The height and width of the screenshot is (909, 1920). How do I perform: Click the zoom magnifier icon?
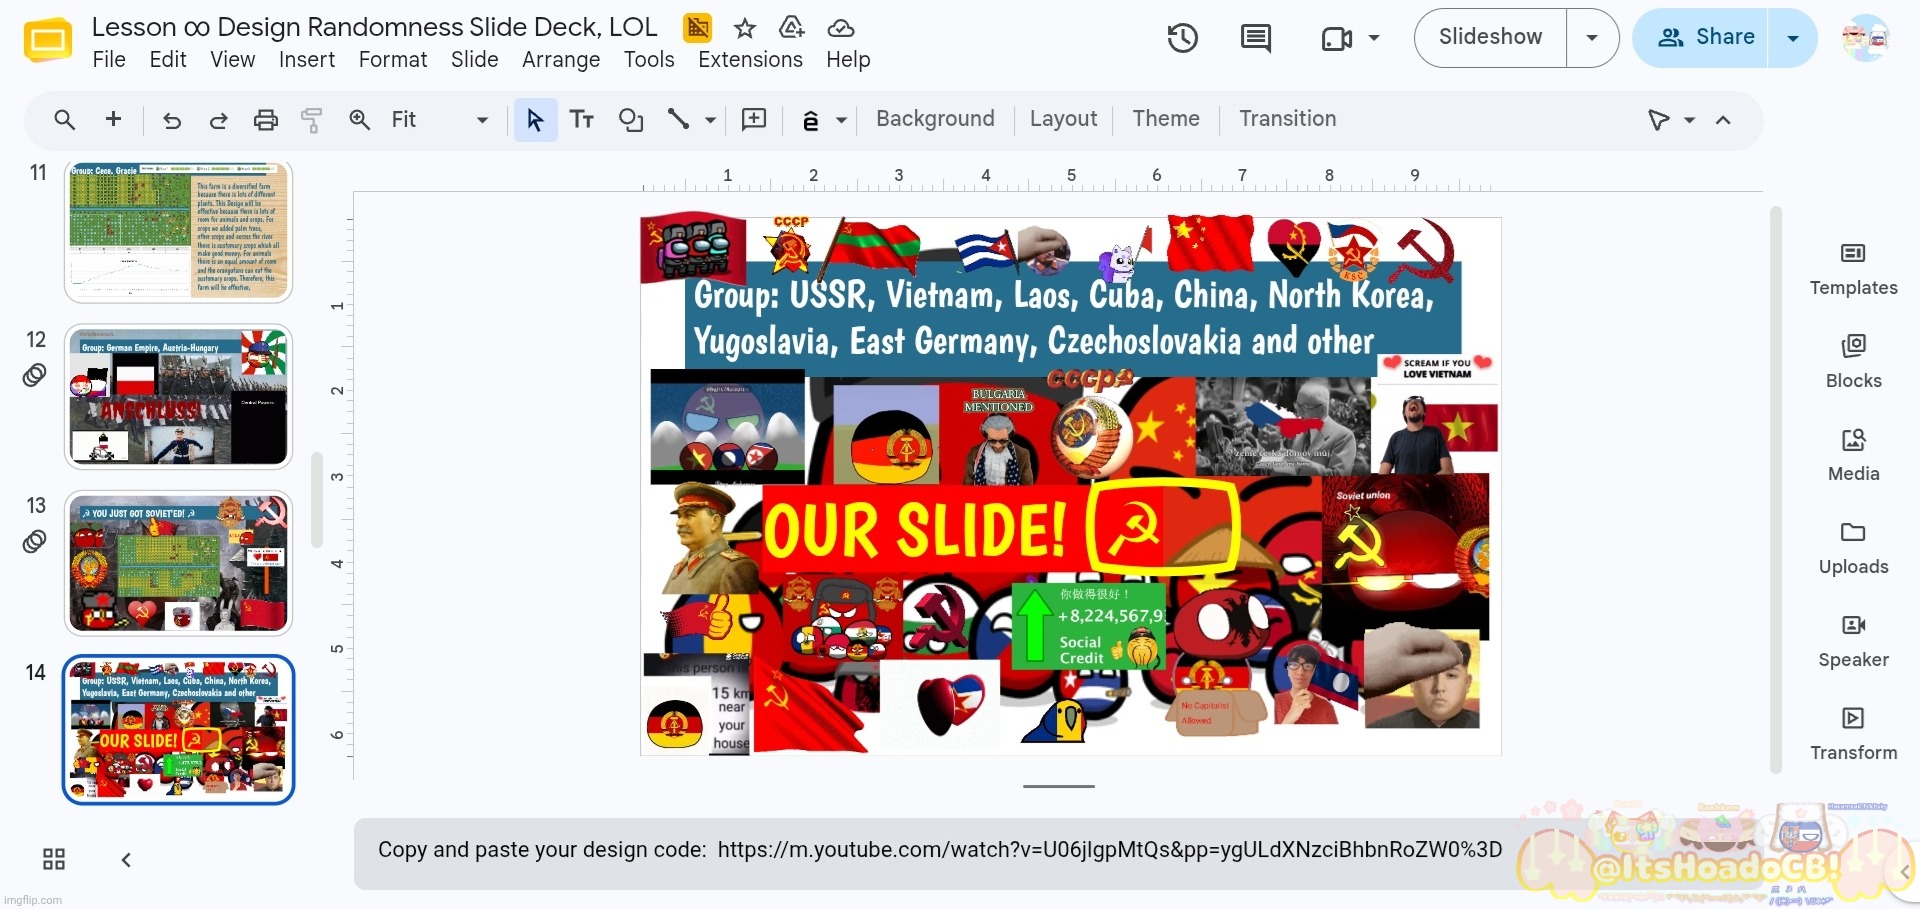point(360,120)
